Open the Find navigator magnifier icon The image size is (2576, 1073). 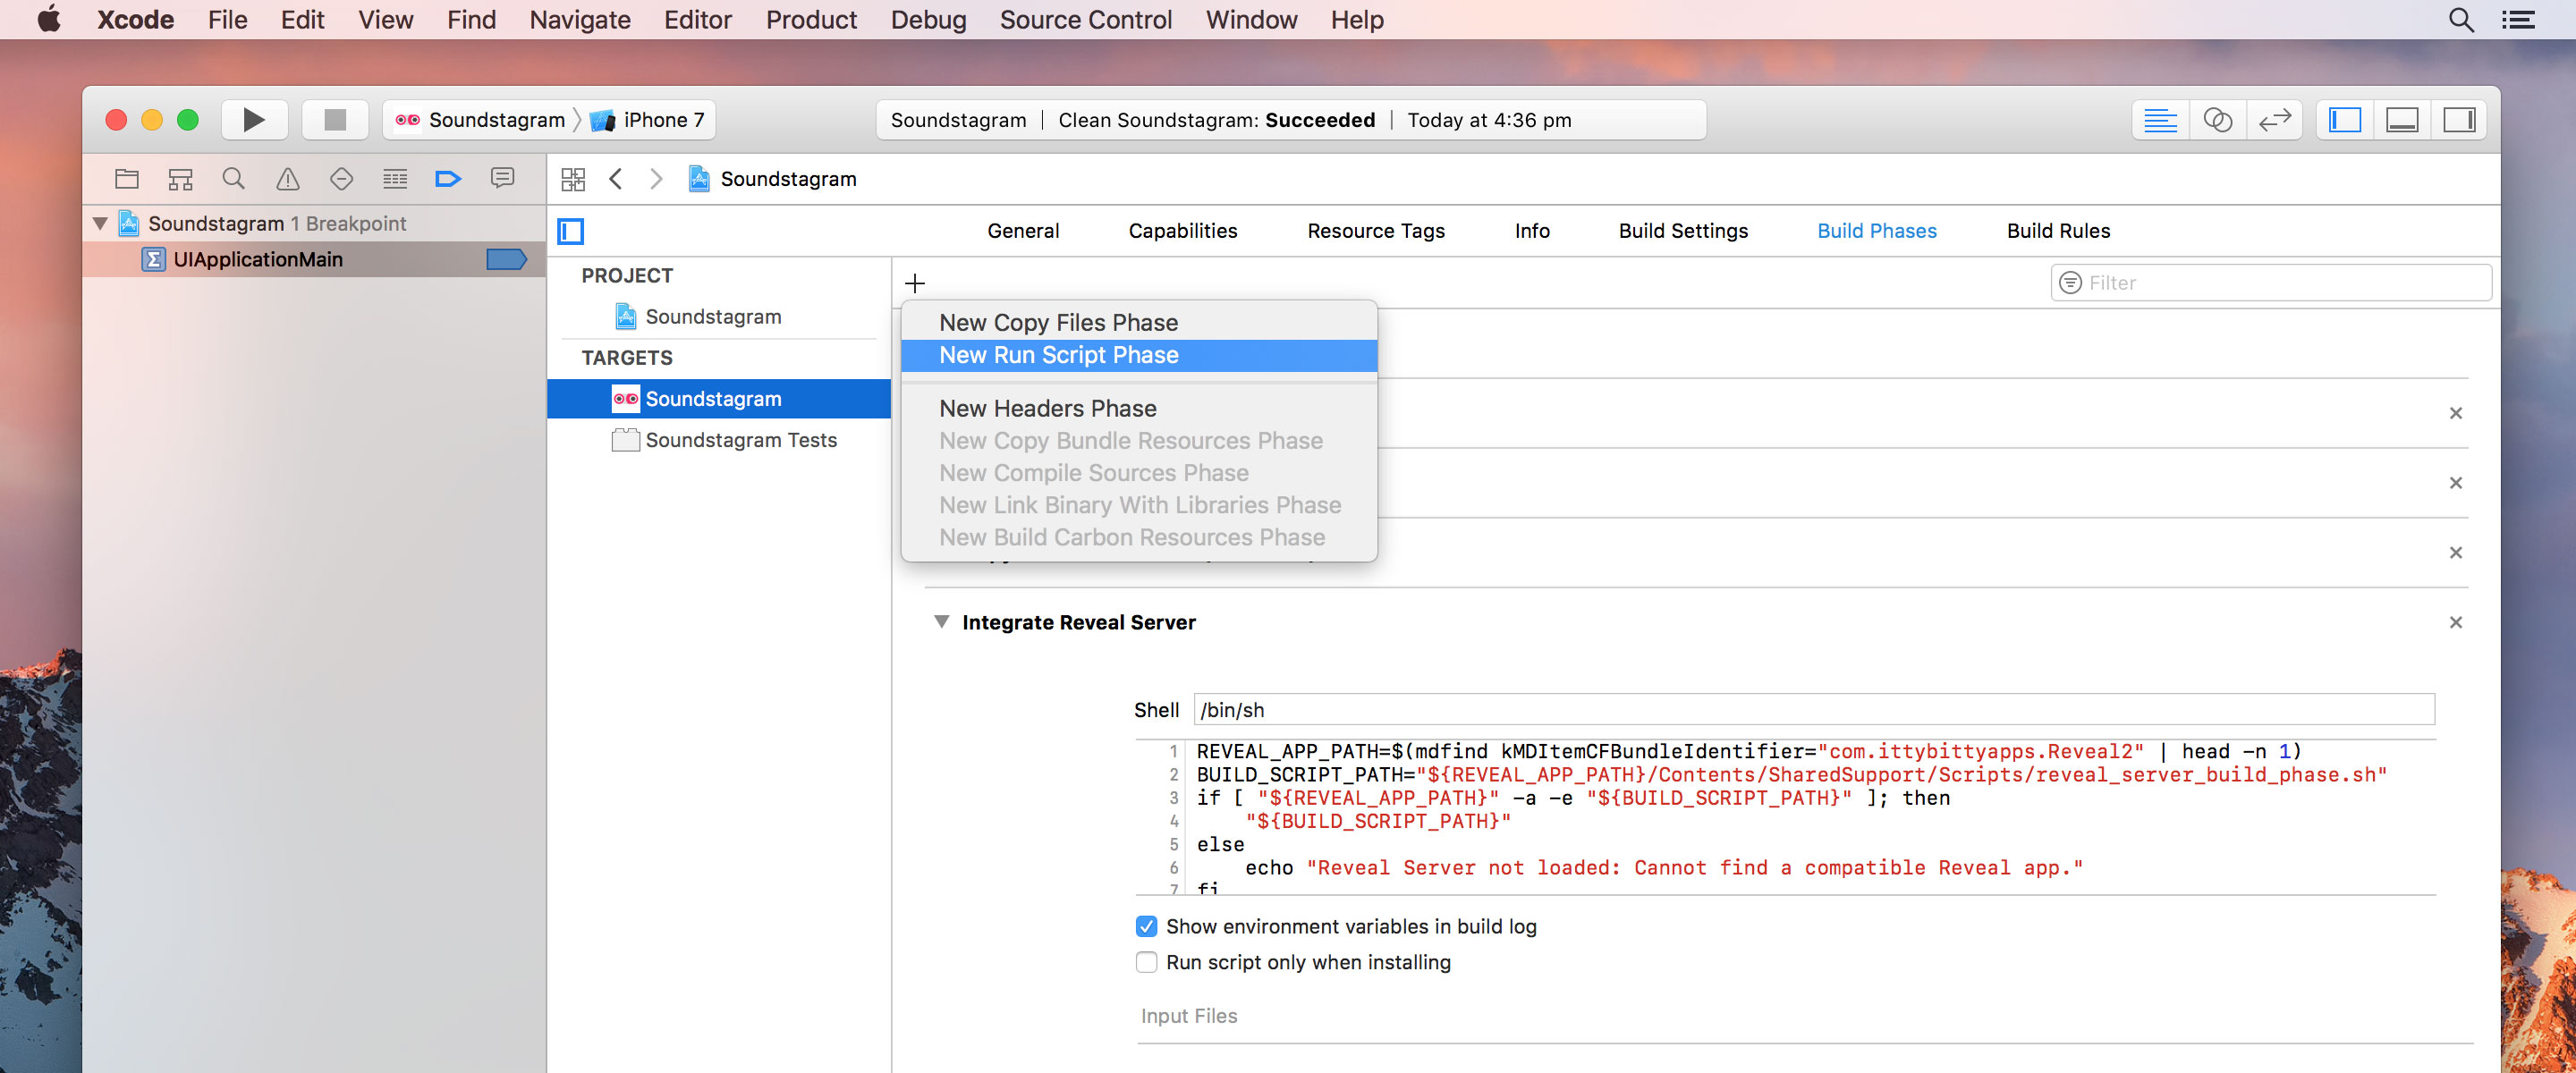[234, 179]
